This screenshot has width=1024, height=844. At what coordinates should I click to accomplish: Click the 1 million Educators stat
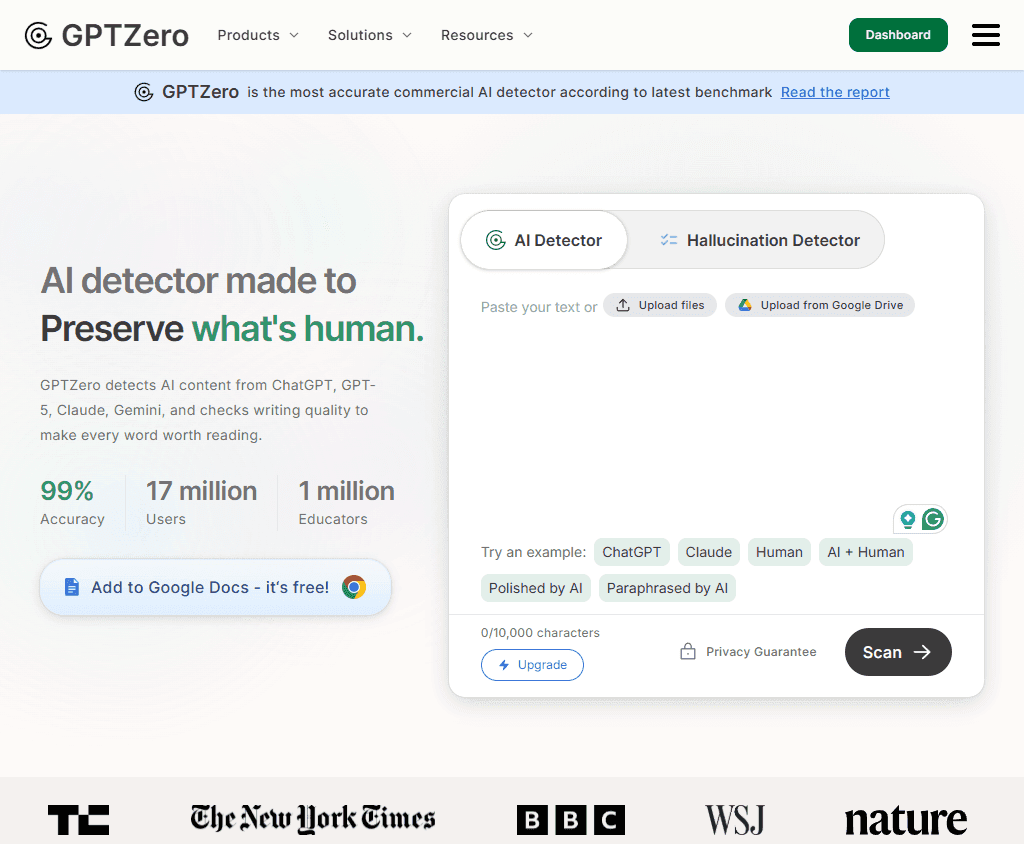coord(346,502)
